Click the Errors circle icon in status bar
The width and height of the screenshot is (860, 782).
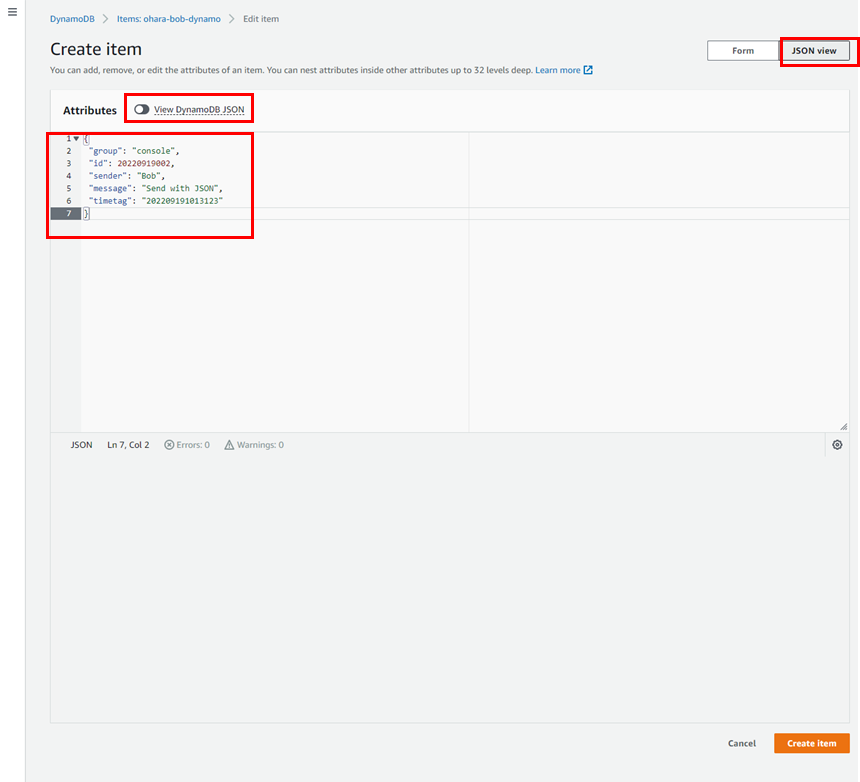[169, 445]
